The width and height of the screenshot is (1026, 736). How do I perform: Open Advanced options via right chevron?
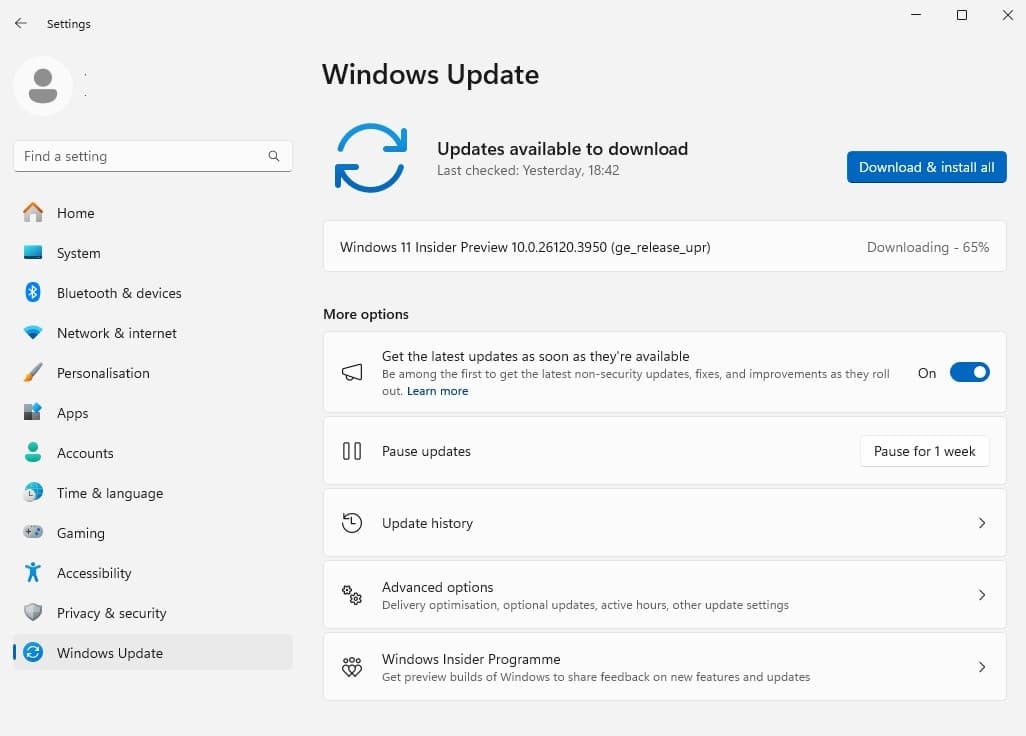pyautogui.click(x=982, y=595)
